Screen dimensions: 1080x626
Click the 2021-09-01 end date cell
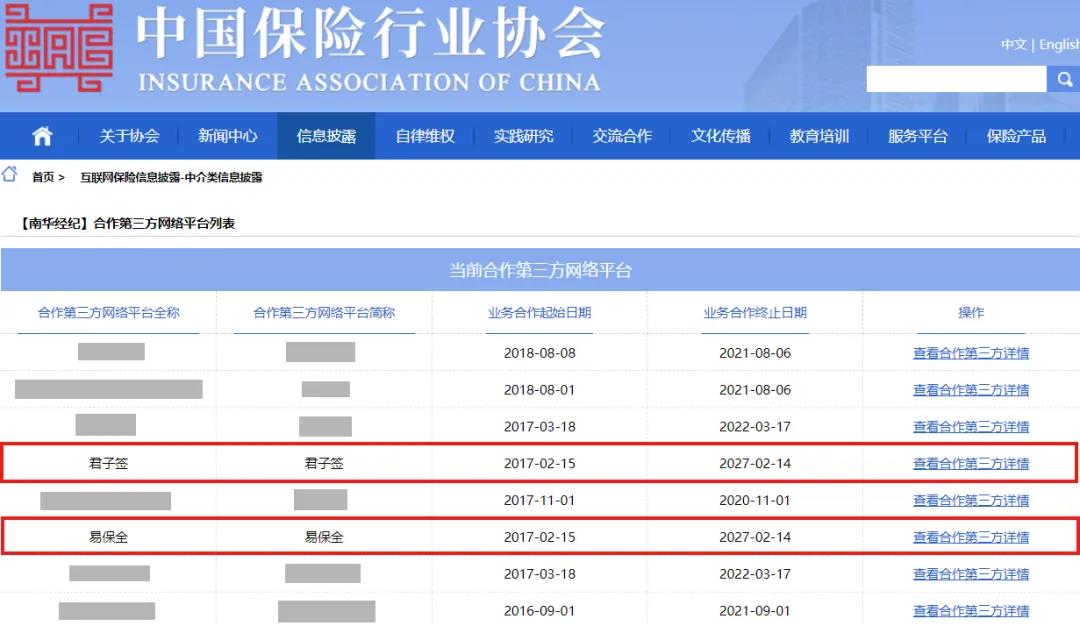coord(755,611)
